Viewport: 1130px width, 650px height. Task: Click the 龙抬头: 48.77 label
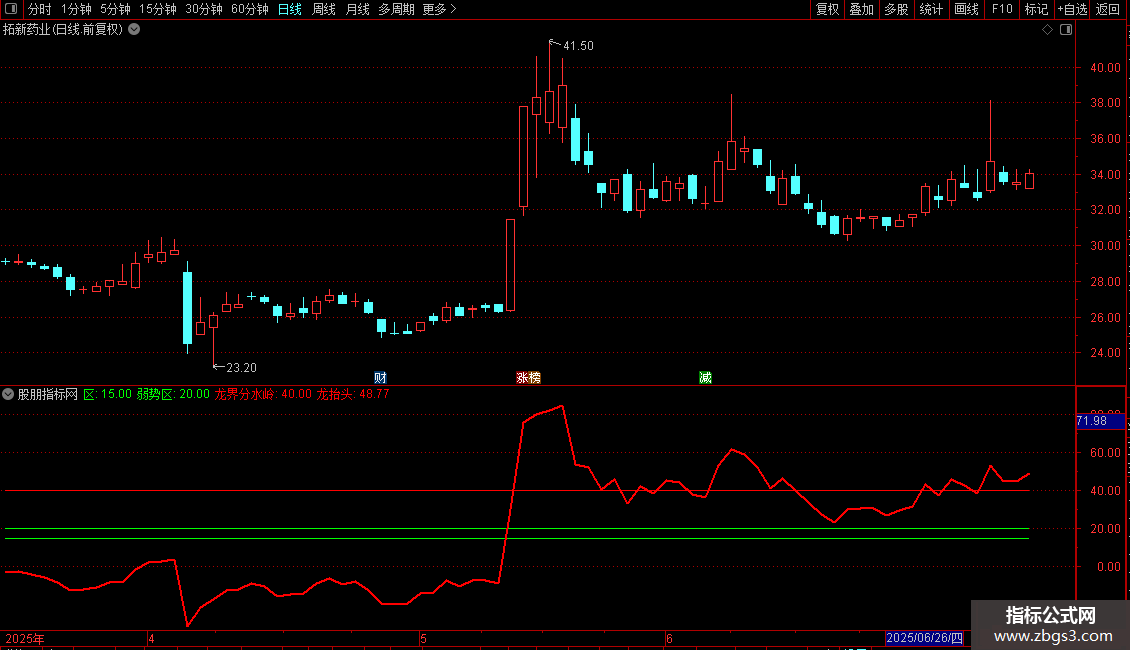[x=353, y=394]
